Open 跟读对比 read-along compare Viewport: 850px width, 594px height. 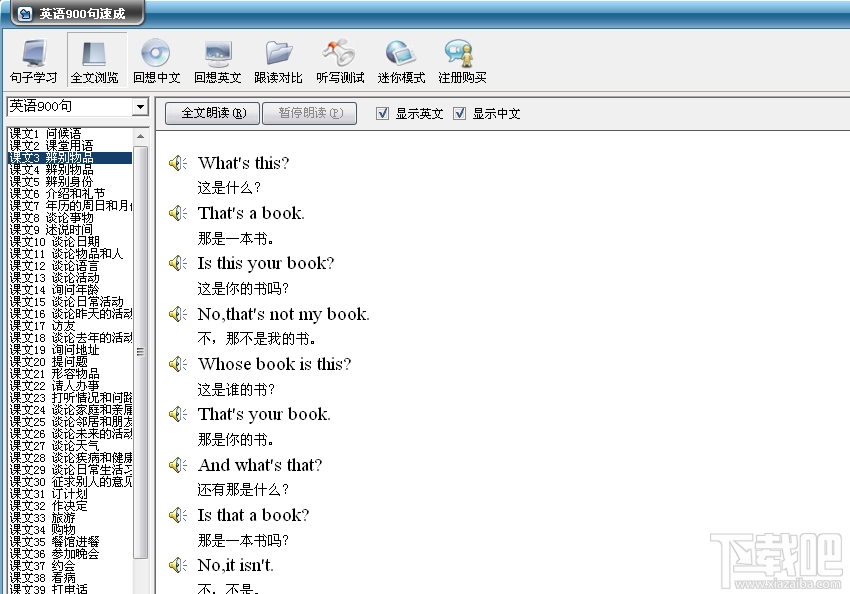pos(279,60)
